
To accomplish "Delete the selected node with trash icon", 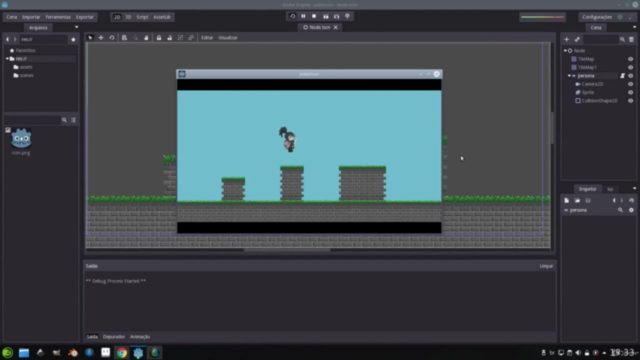I will (631, 39).
